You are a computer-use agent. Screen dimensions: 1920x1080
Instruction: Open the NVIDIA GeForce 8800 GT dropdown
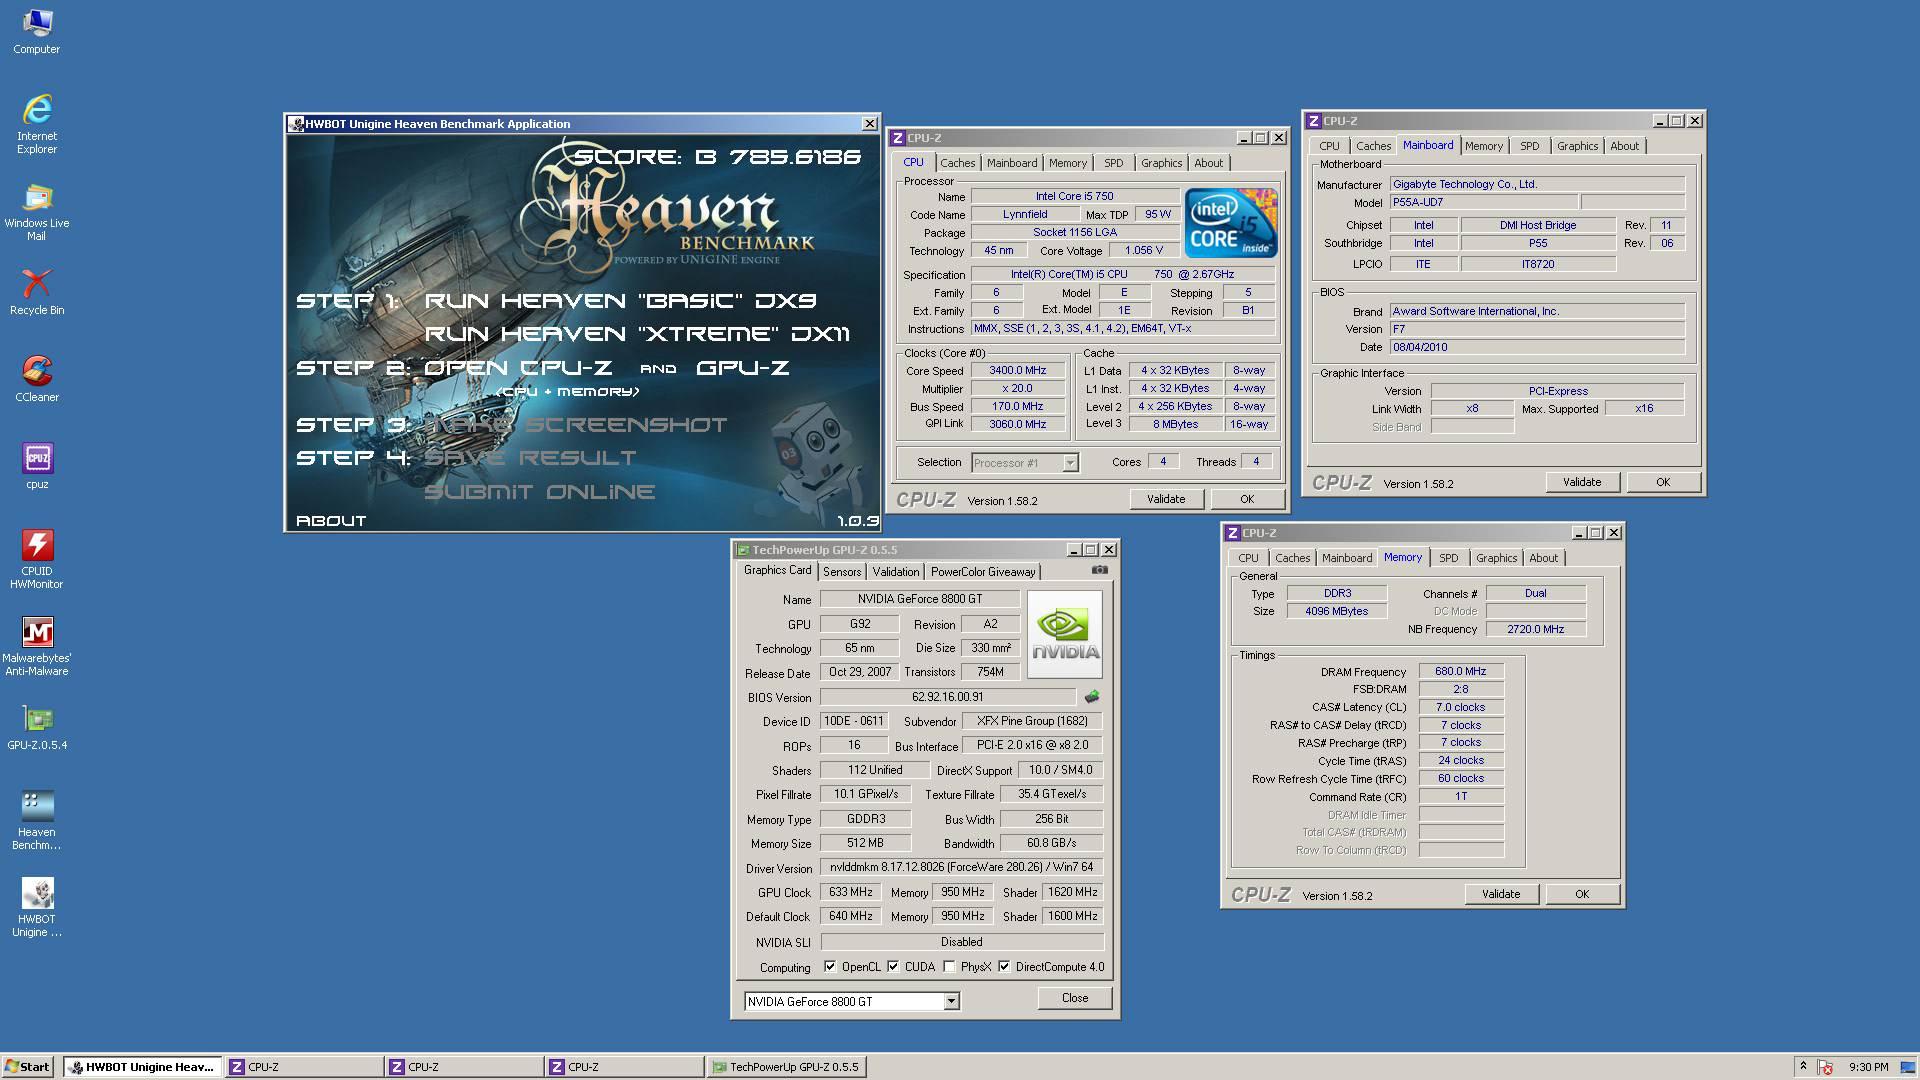coord(852,1001)
